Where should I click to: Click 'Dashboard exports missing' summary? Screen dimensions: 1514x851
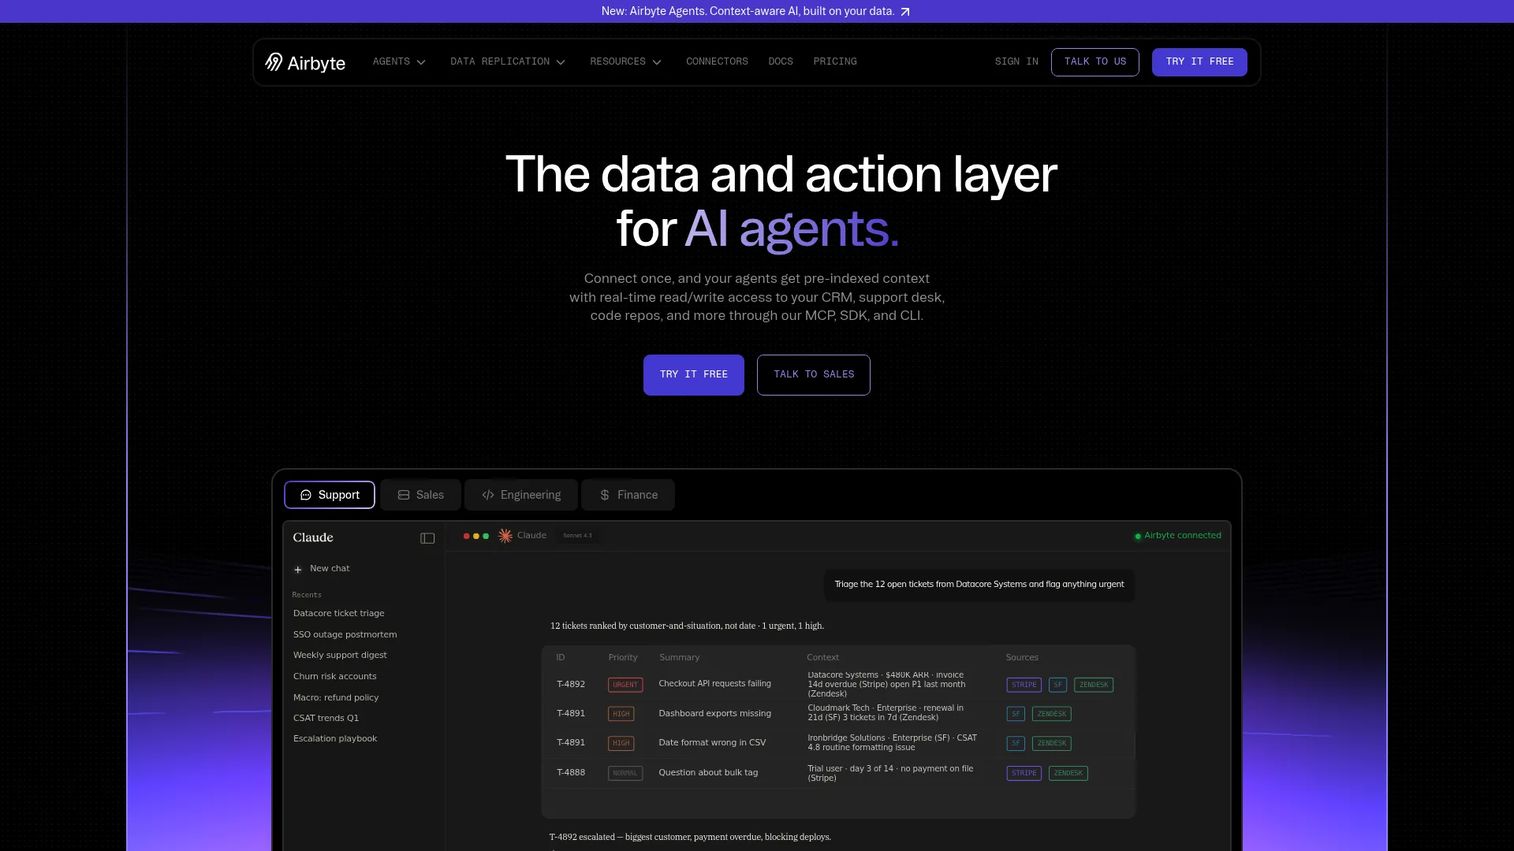point(715,714)
